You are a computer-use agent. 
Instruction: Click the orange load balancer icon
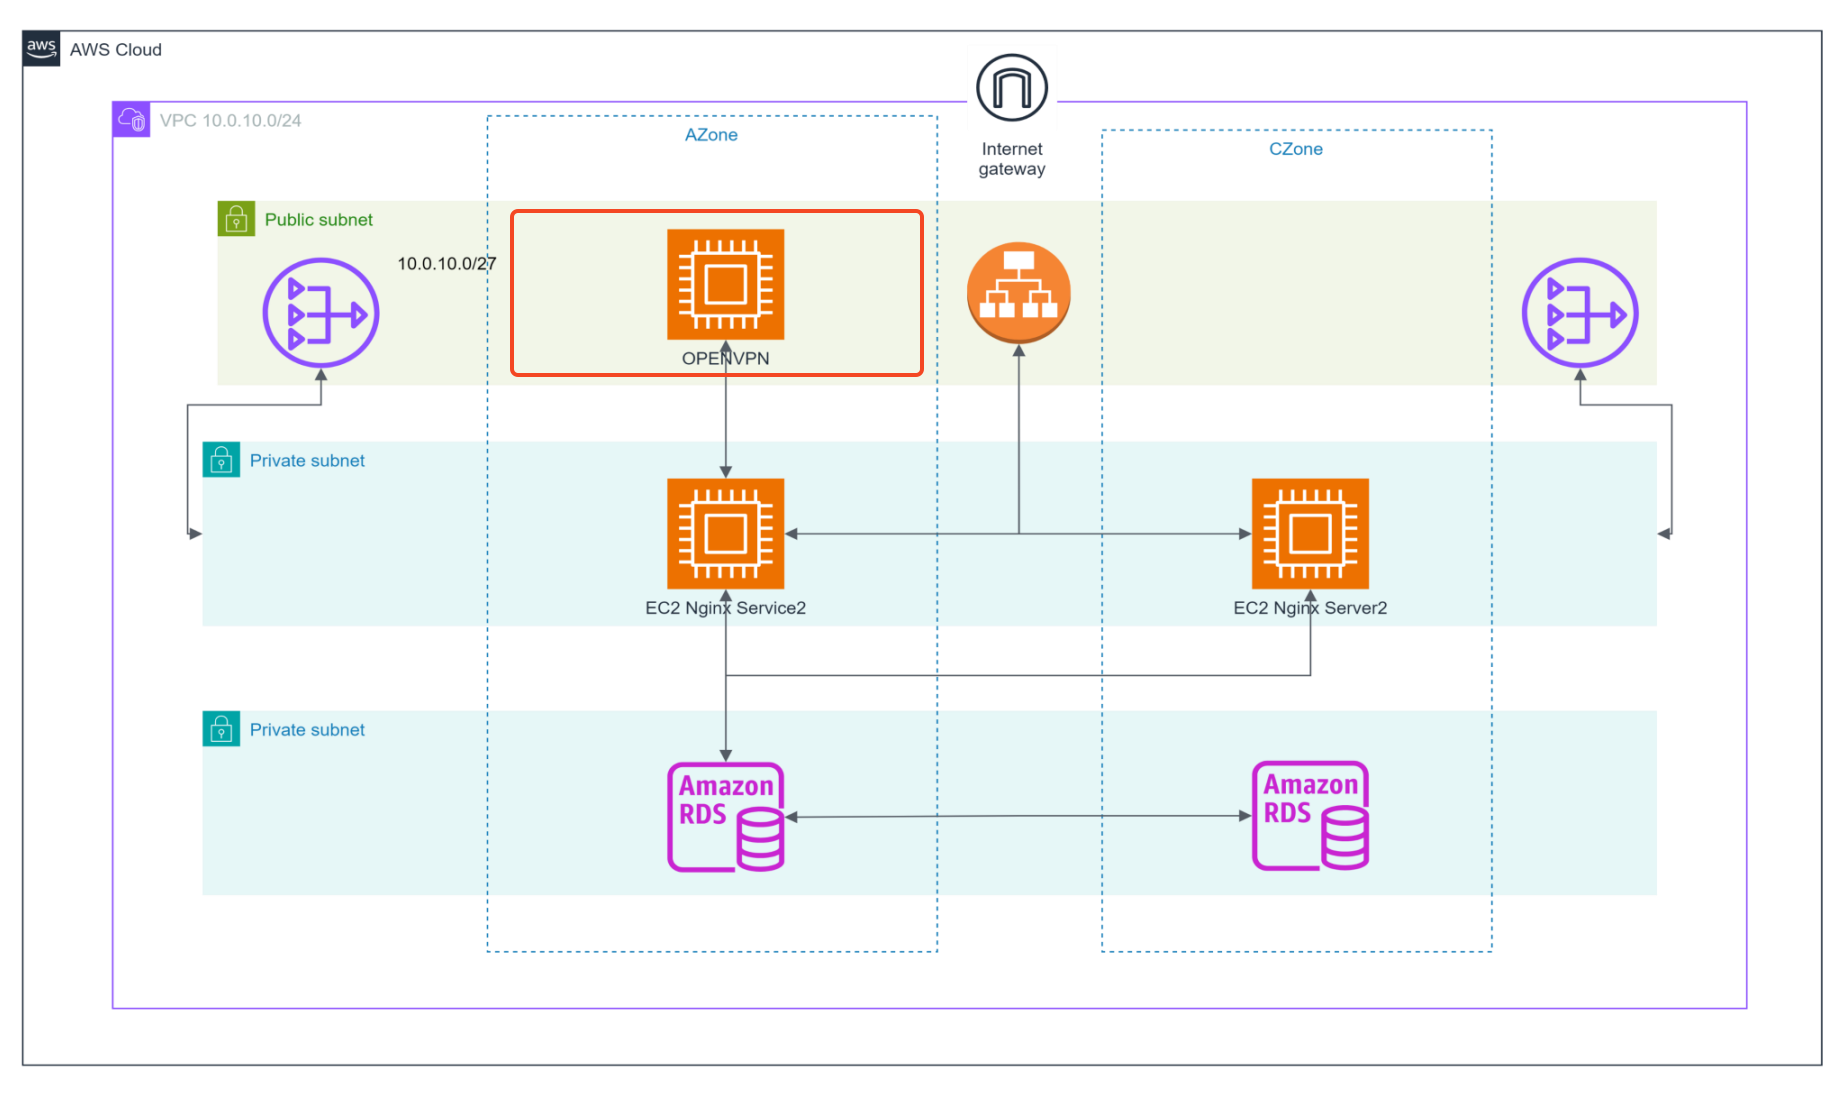1019,292
